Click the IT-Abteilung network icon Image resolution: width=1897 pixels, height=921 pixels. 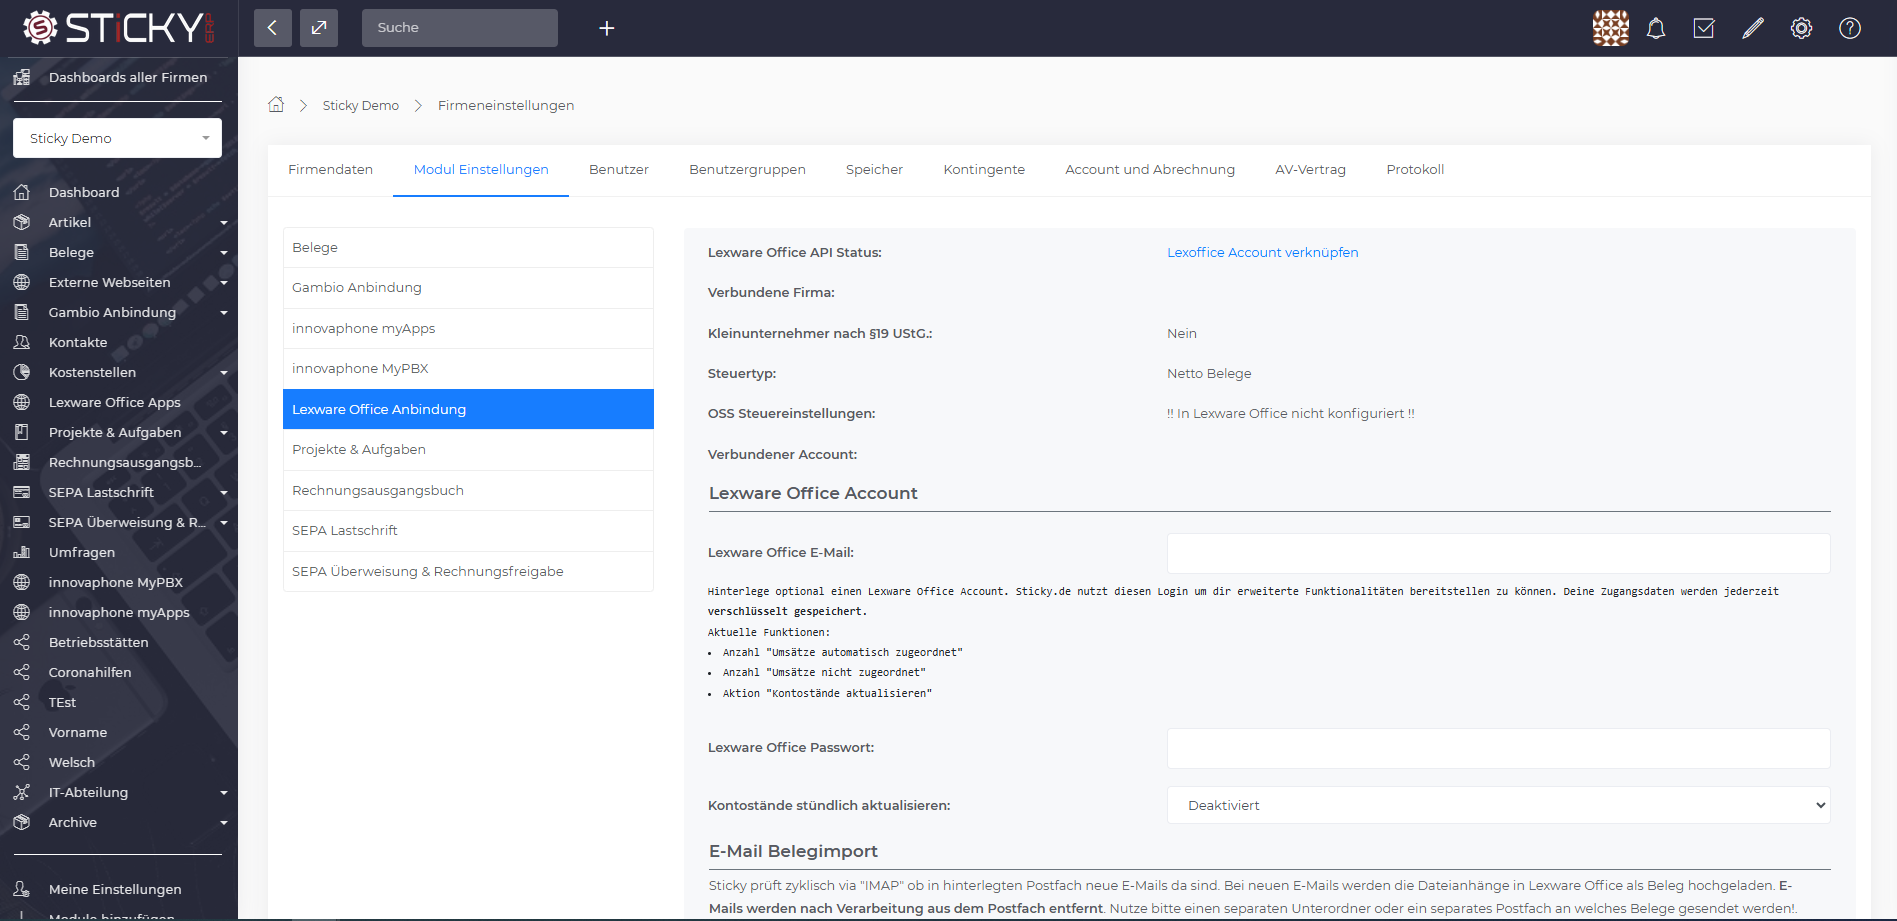pos(21,792)
